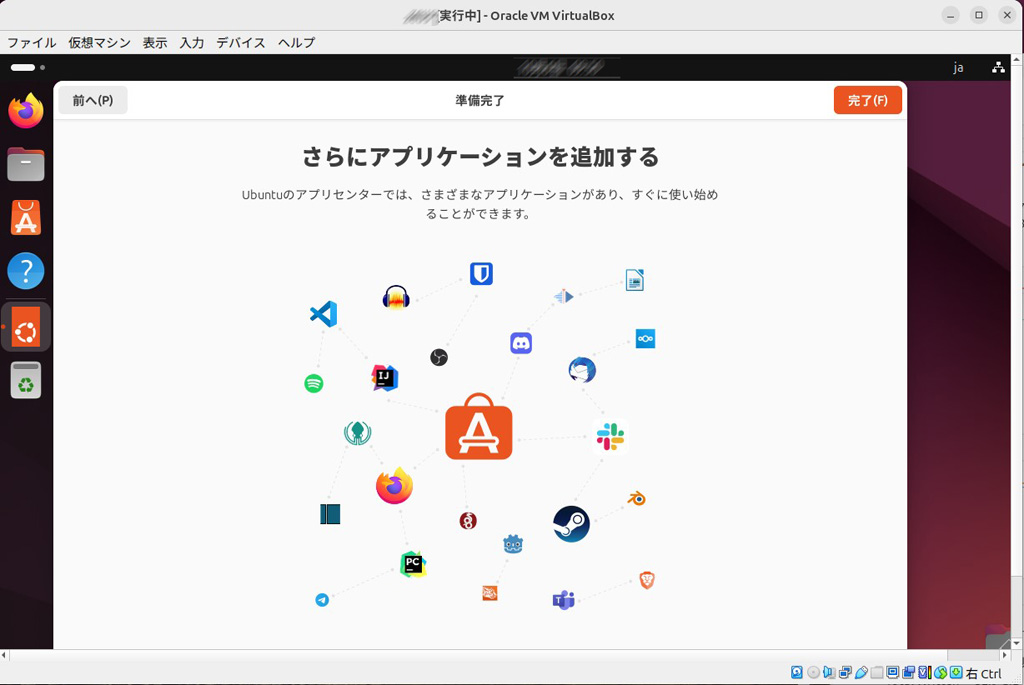Viewport: 1024px width, 685px height.
Task: Click the dark teal book app icon
Action: point(330,514)
